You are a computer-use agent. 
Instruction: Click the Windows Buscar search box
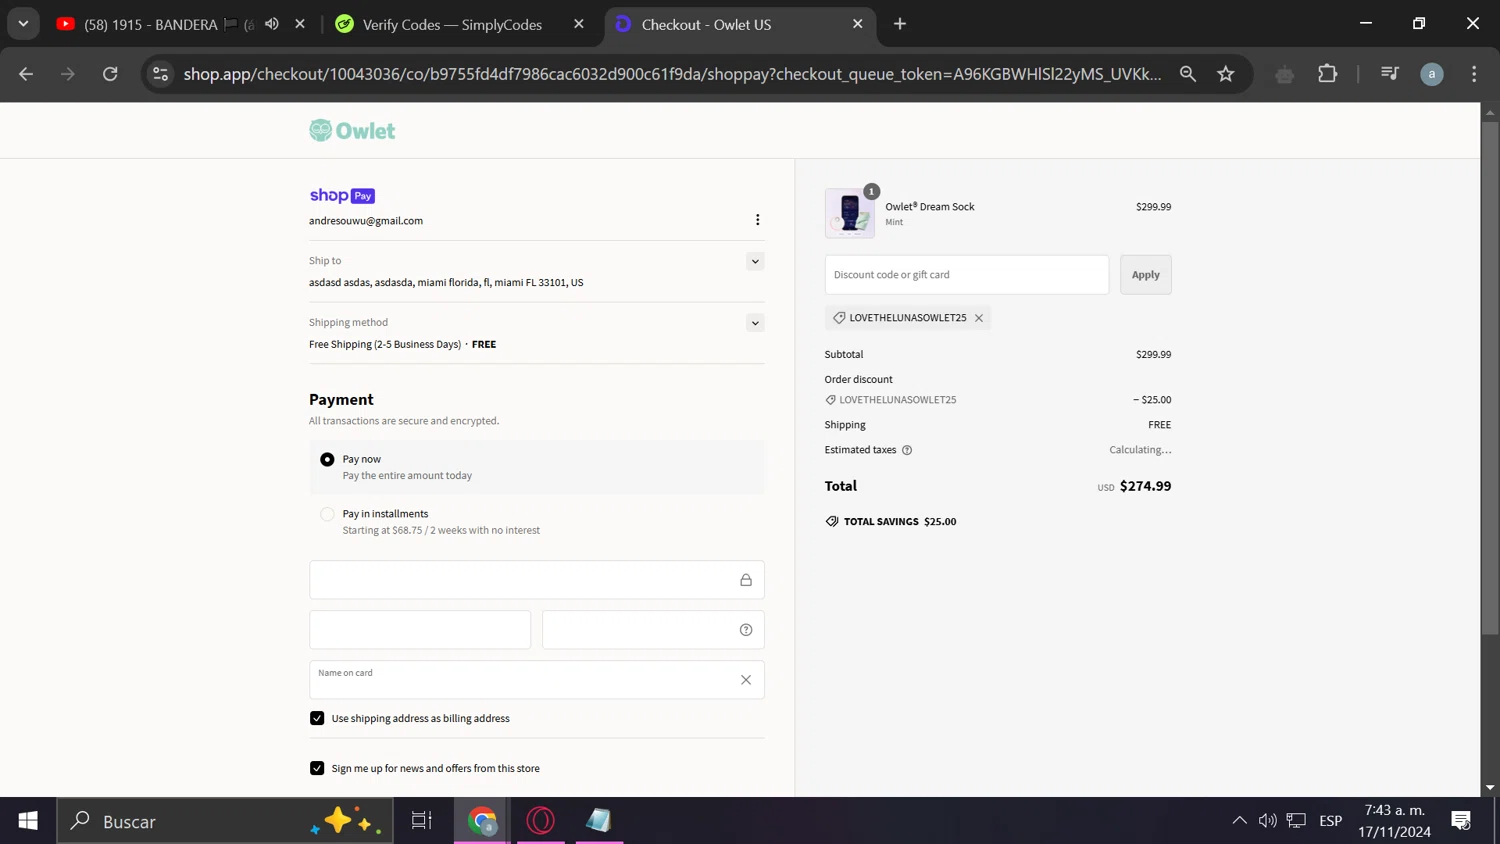(x=225, y=821)
